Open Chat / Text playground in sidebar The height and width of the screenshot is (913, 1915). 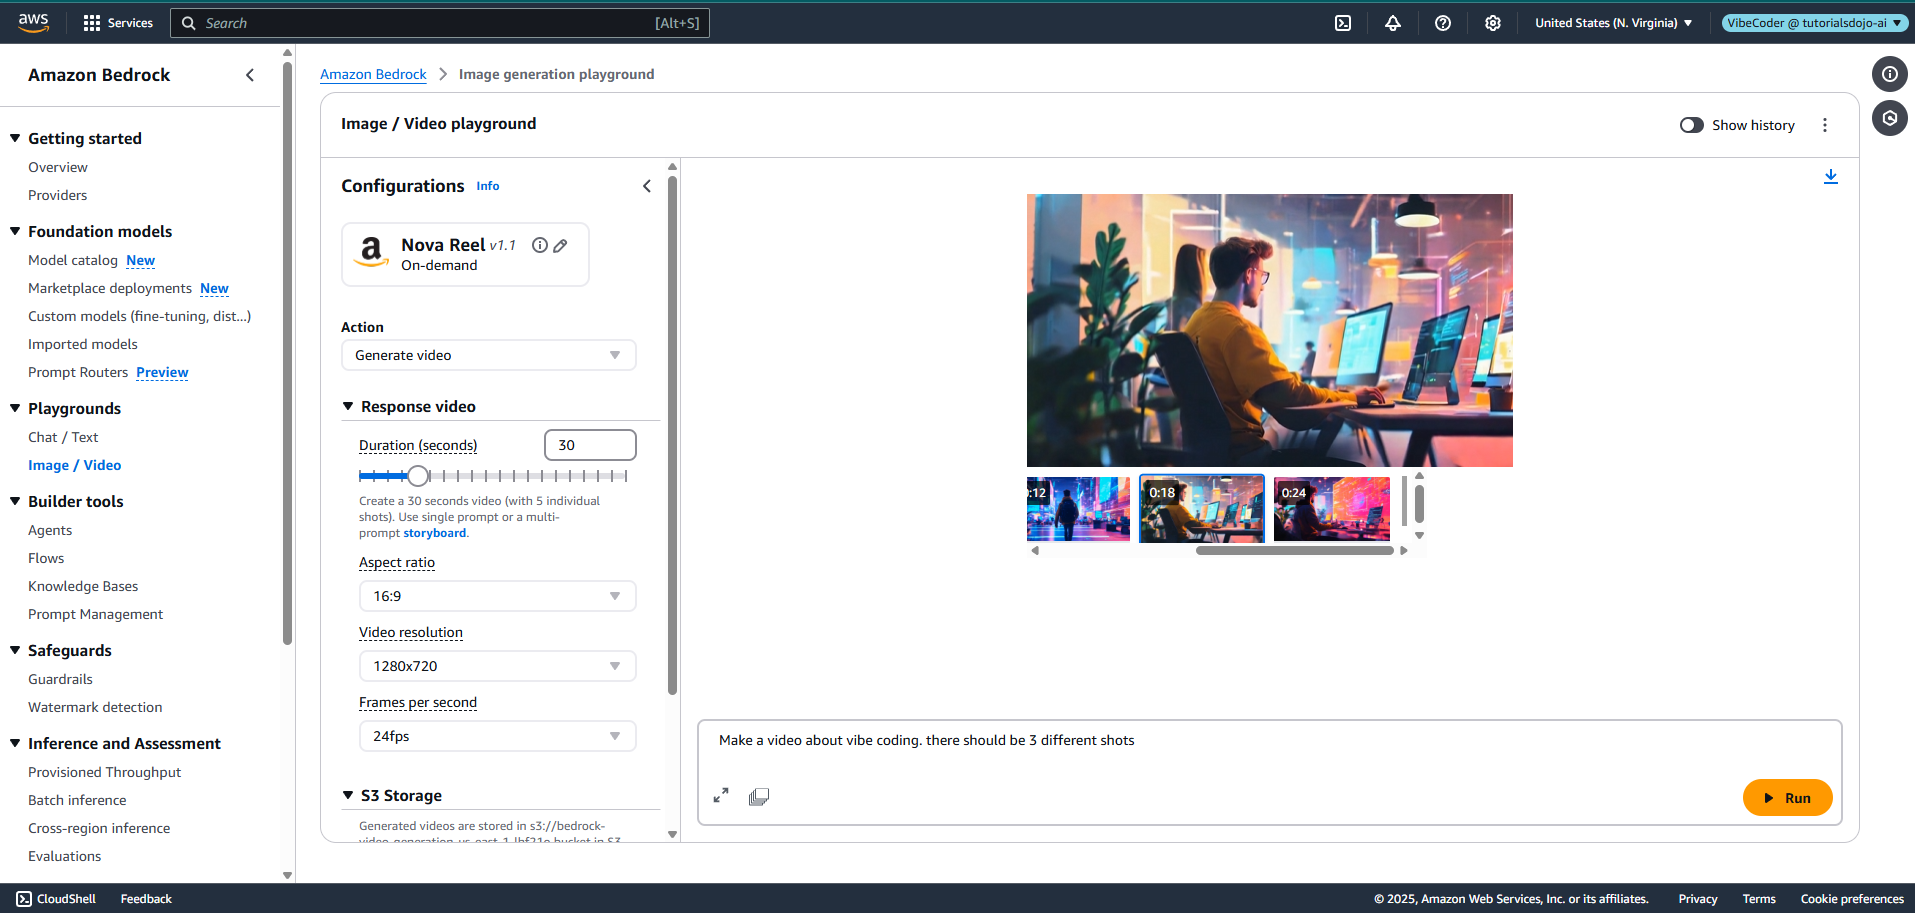click(63, 437)
